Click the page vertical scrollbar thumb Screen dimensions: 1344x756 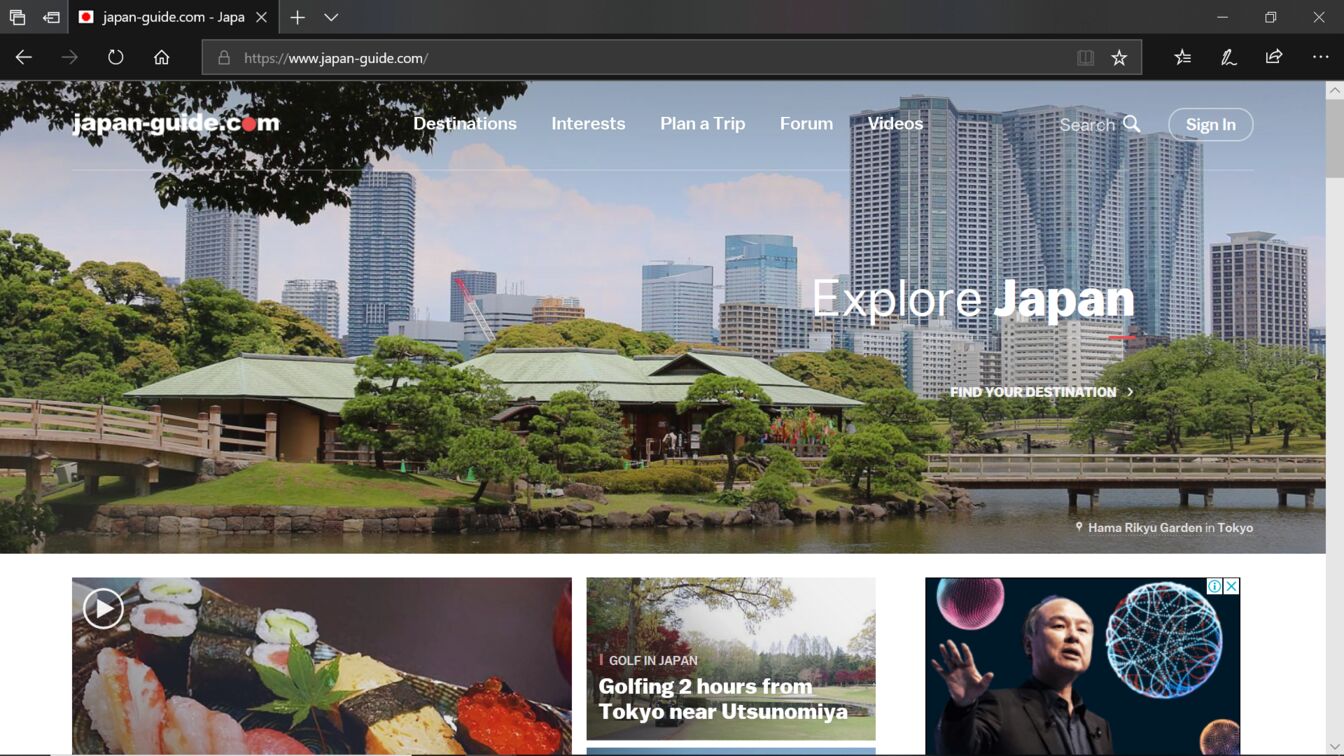point(1334,138)
